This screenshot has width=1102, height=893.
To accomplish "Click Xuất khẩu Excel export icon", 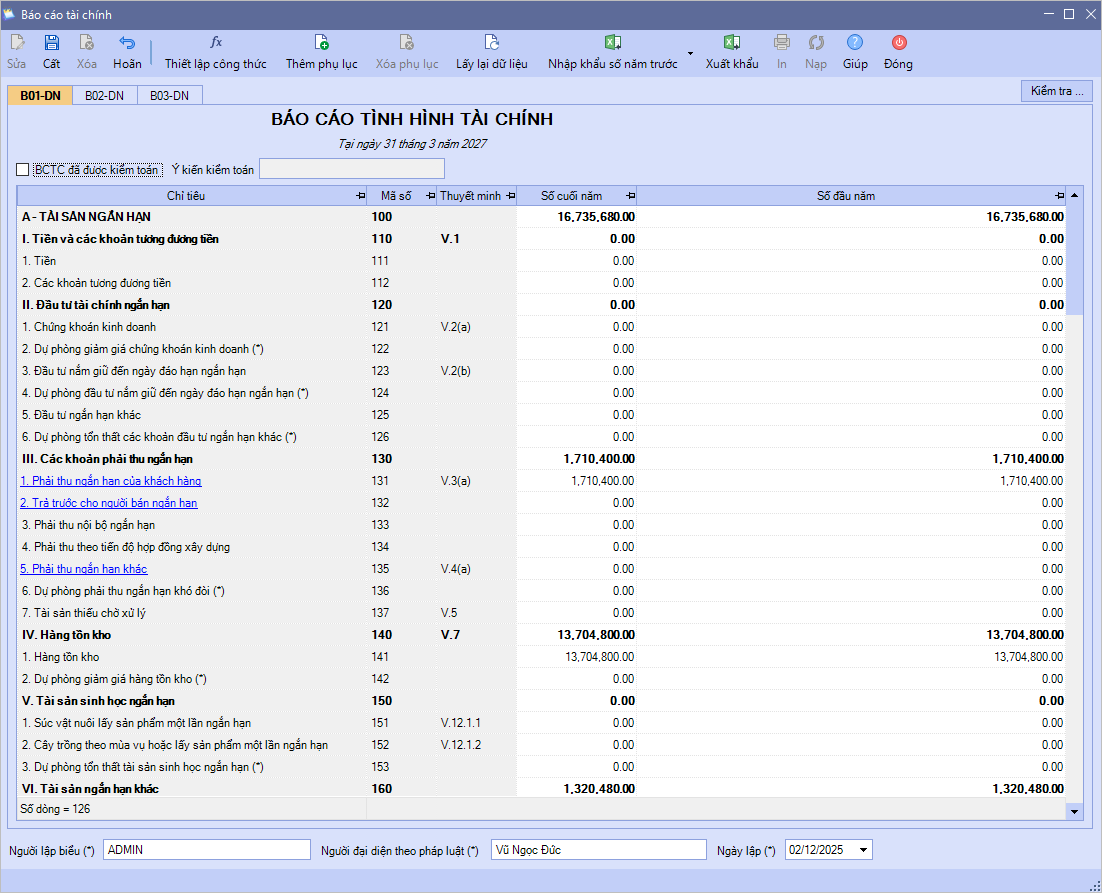I will click(732, 43).
